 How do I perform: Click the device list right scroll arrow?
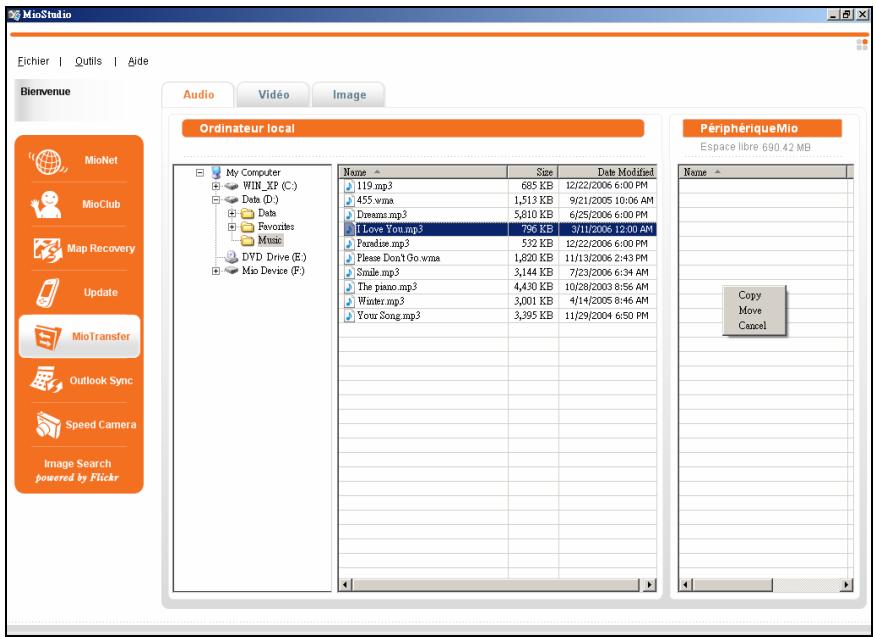click(847, 584)
